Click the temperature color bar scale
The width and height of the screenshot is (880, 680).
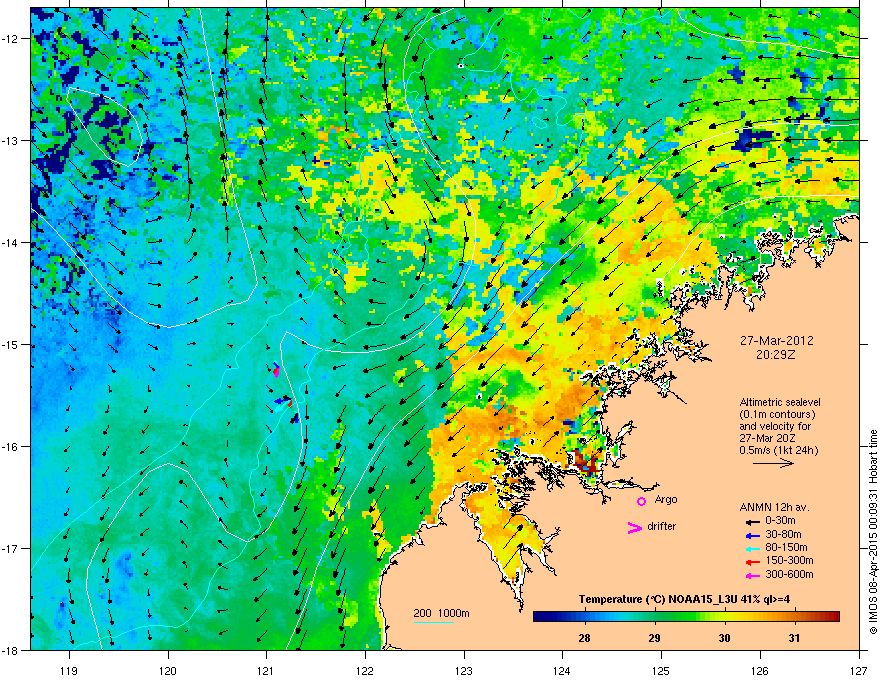click(686, 617)
